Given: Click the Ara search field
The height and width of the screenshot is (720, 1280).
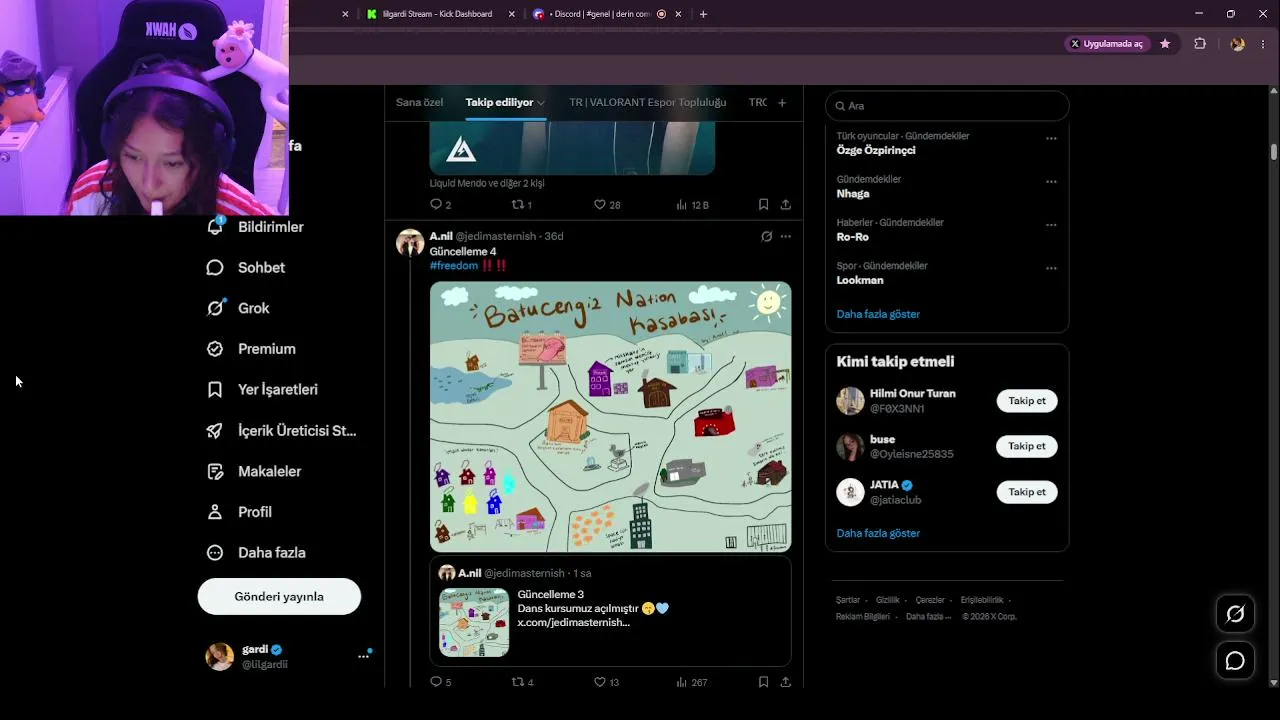Looking at the screenshot, I should [x=947, y=106].
